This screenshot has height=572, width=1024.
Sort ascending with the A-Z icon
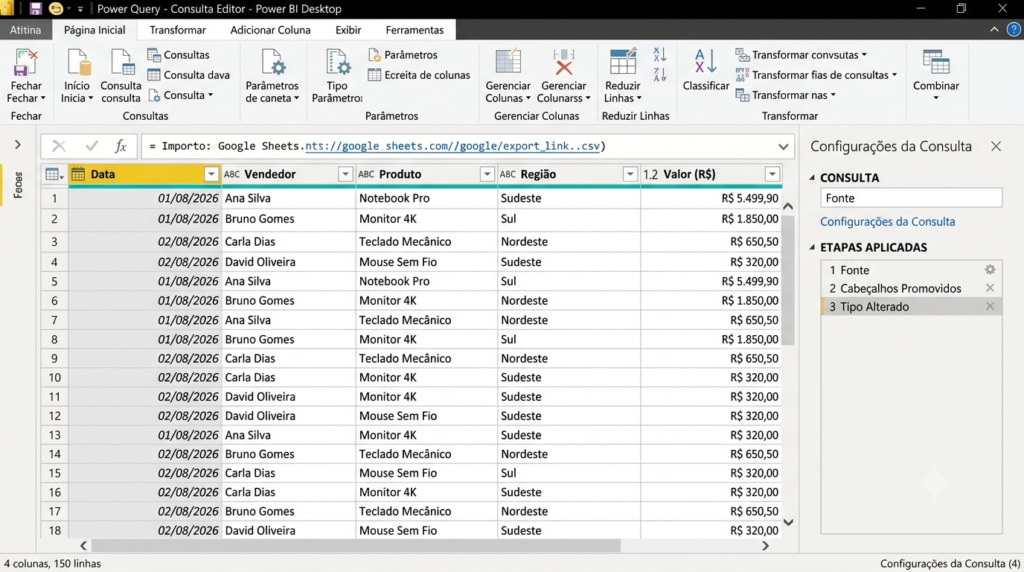(660, 55)
